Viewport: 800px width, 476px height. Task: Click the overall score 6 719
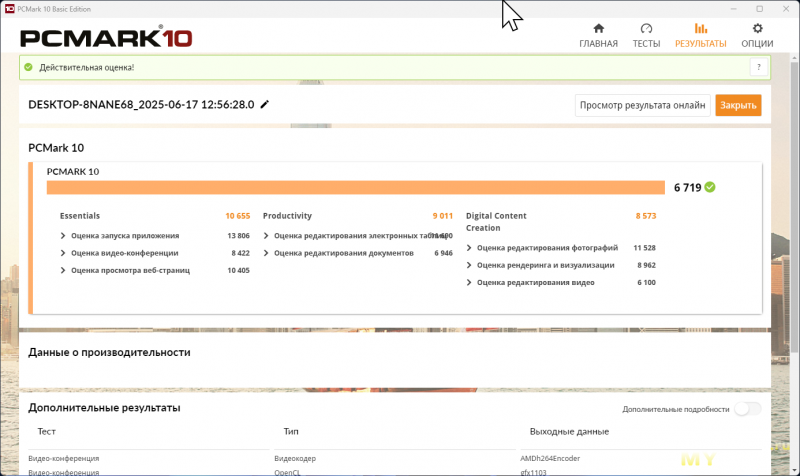coord(688,188)
